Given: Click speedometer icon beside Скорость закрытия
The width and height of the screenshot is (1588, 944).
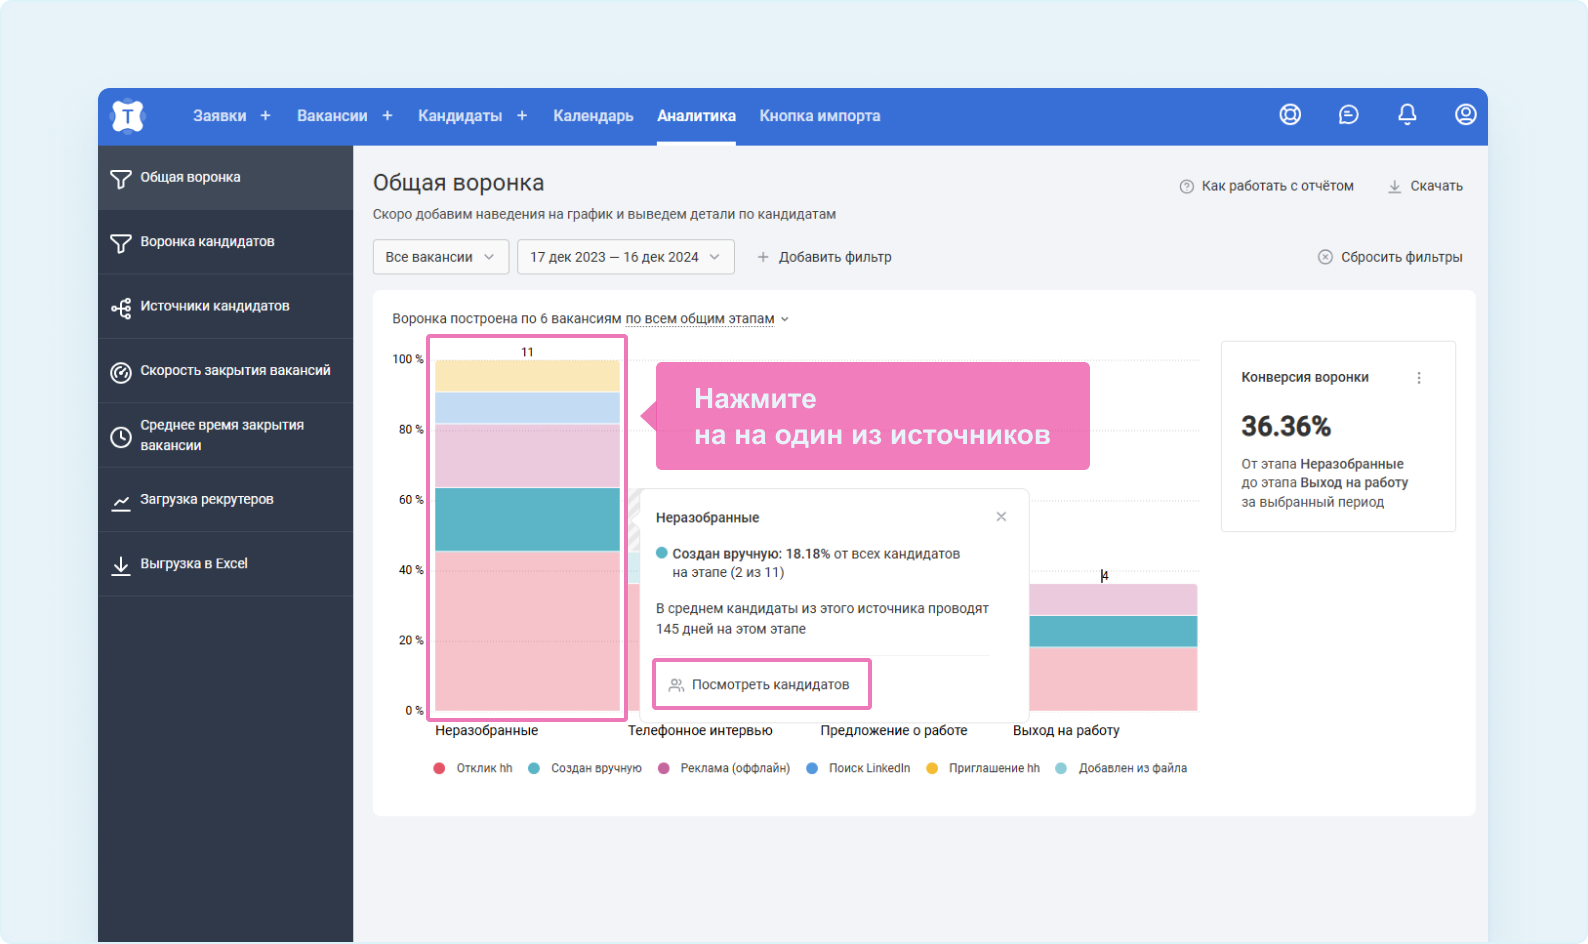Looking at the screenshot, I should click(x=121, y=373).
